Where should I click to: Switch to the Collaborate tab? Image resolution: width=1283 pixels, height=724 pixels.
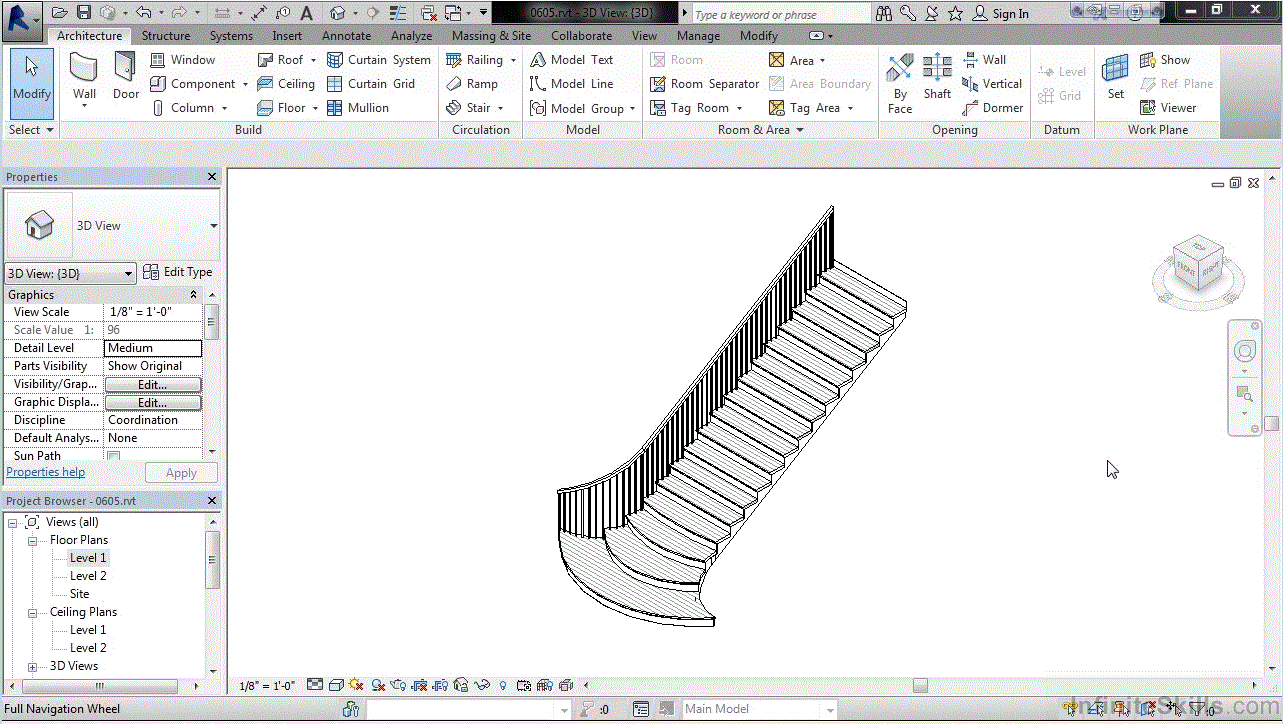[x=581, y=35]
